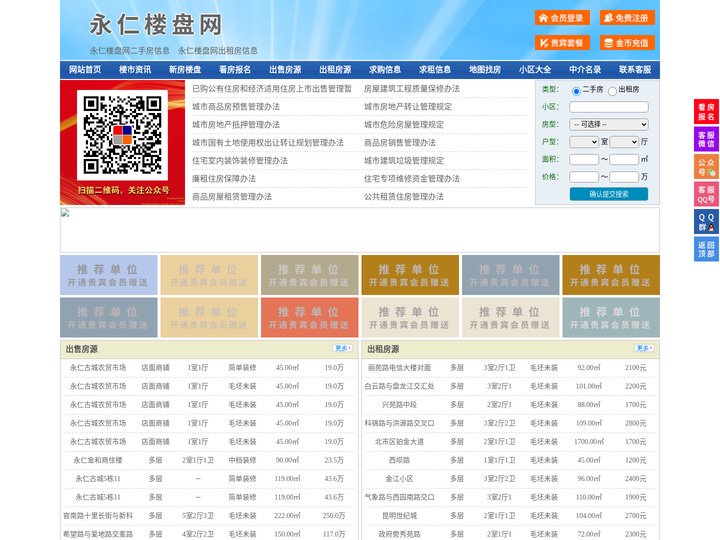Image resolution: width=720 pixels, height=540 pixels.
Task: Expand the 厅 hall count dropdown
Action: (x=624, y=142)
